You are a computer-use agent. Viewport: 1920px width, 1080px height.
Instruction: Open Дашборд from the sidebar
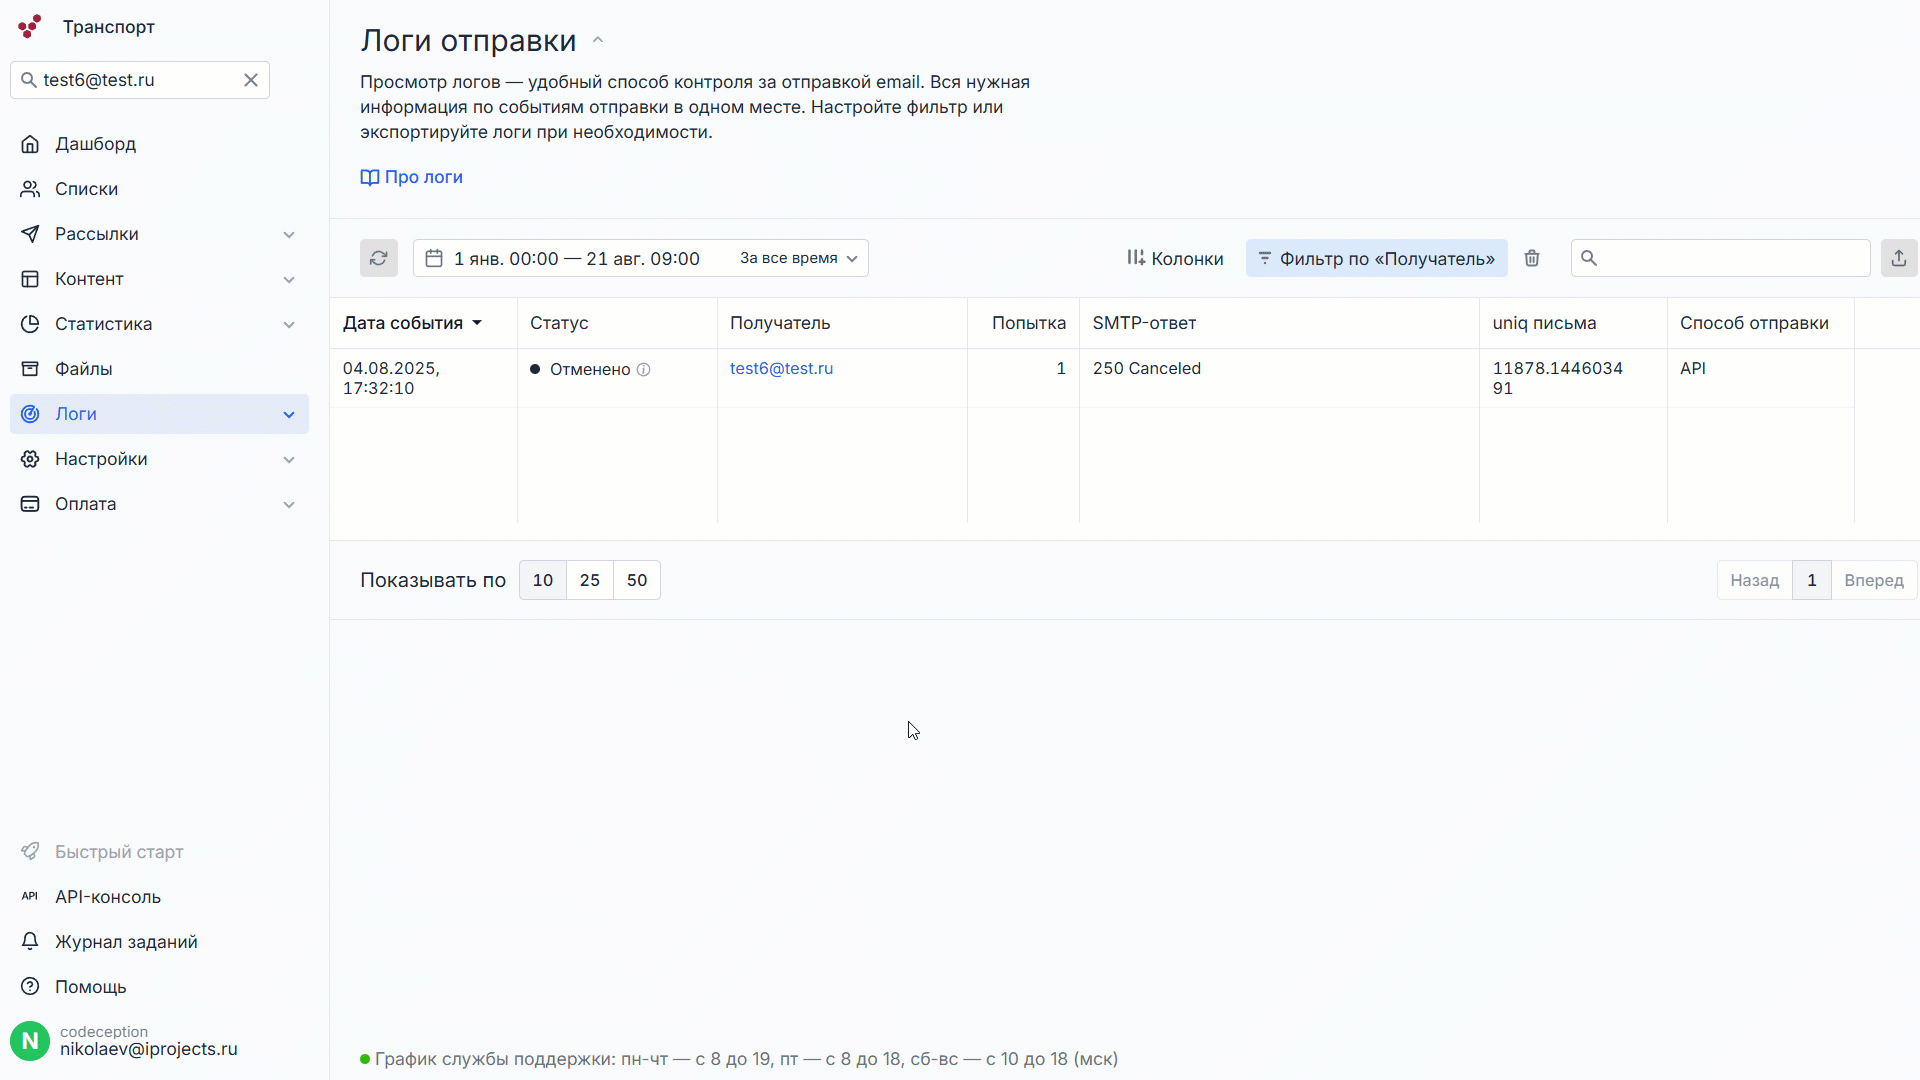click(x=95, y=144)
